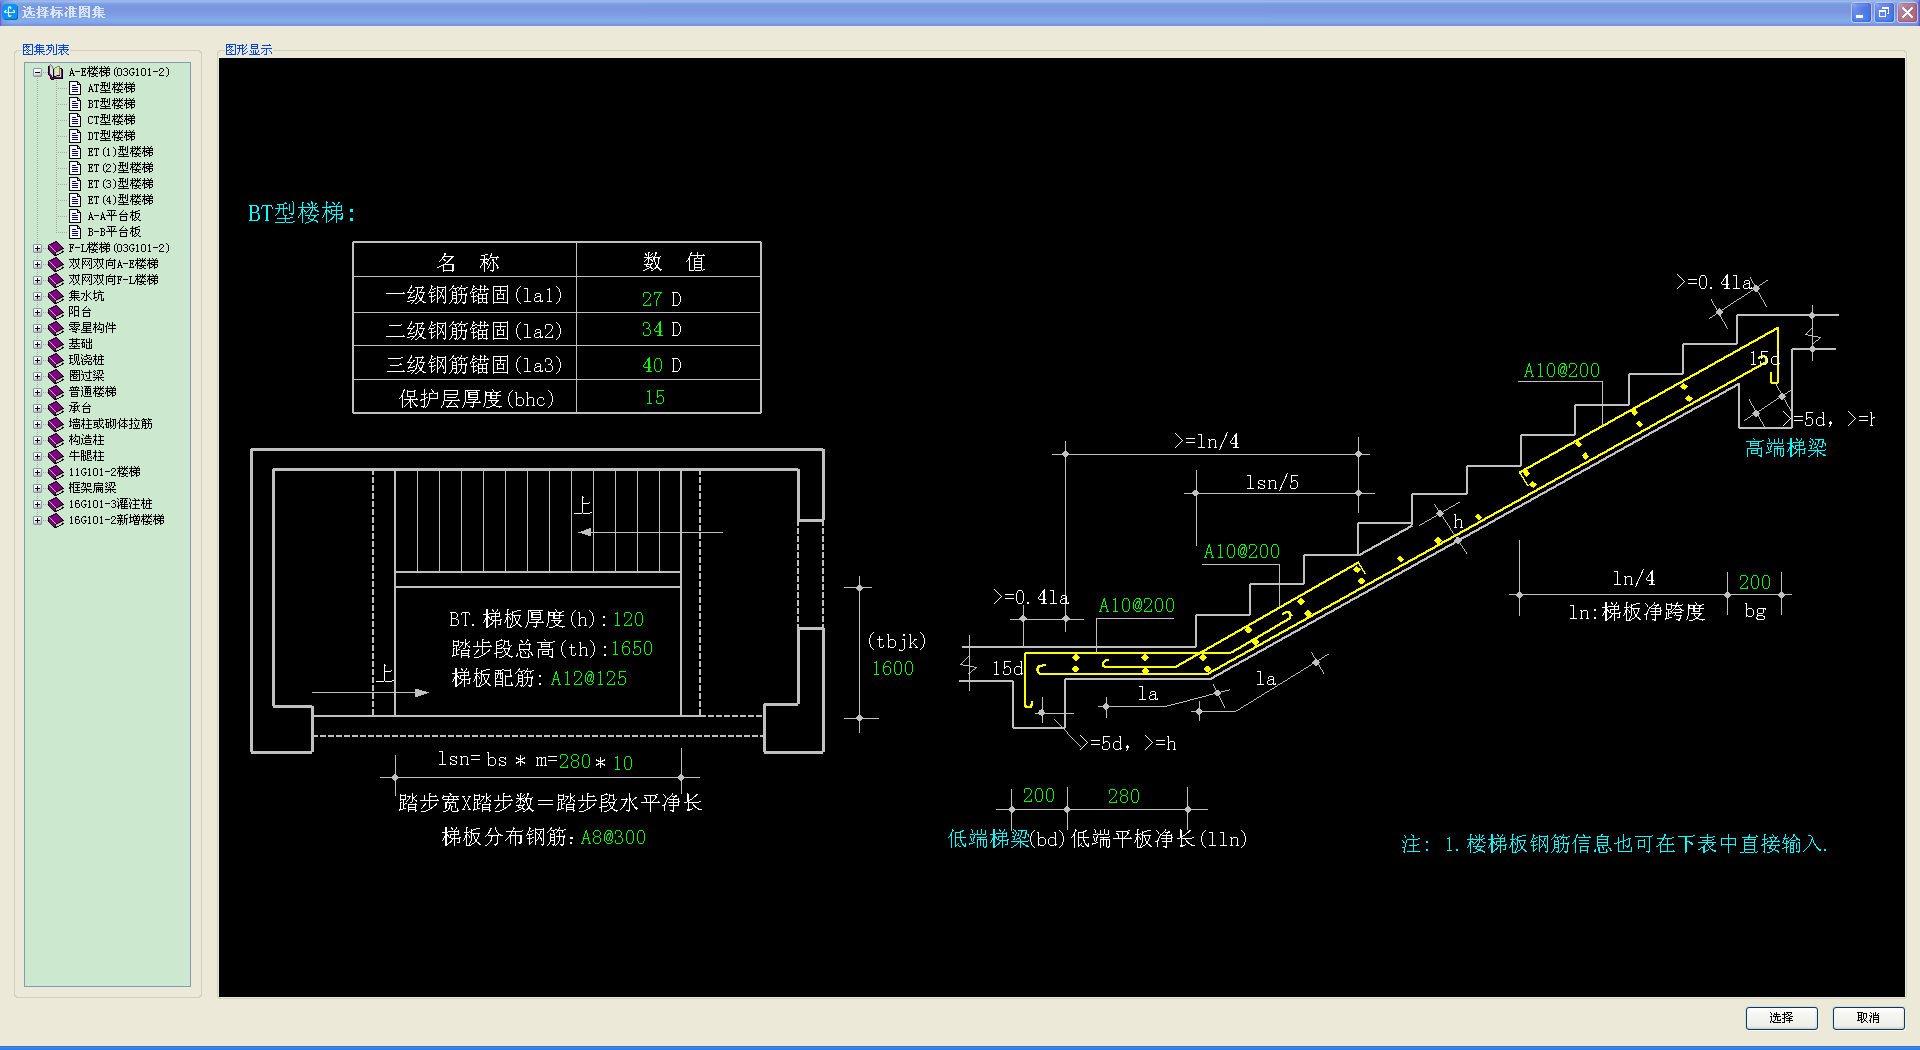Click the la3 anchorage value 40

pyautogui.click(x=652, y=365)
